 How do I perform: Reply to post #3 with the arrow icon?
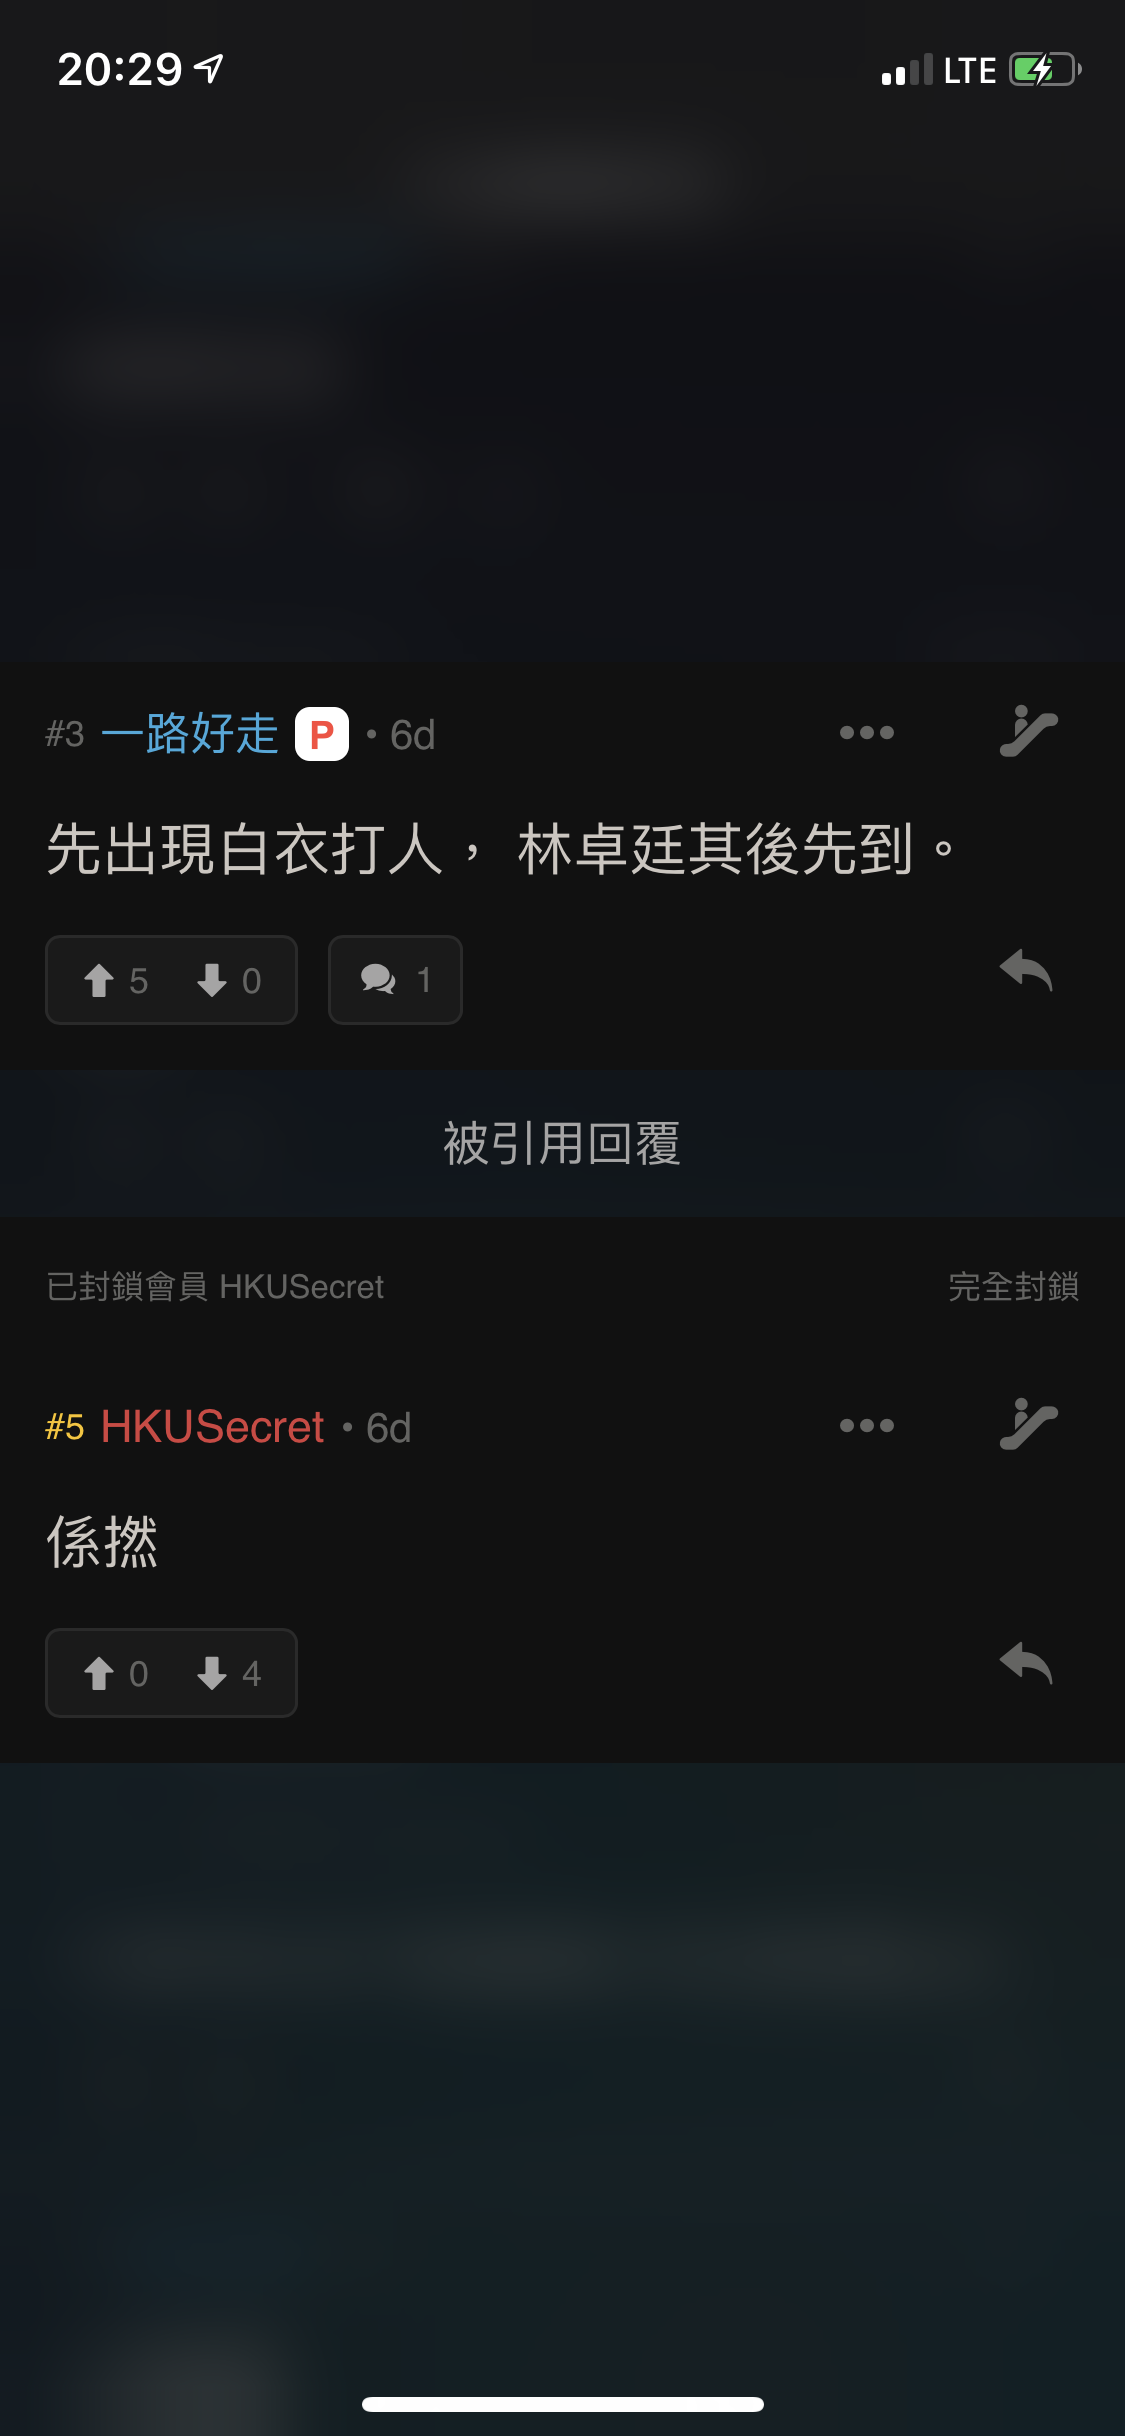click(1026, 971)
